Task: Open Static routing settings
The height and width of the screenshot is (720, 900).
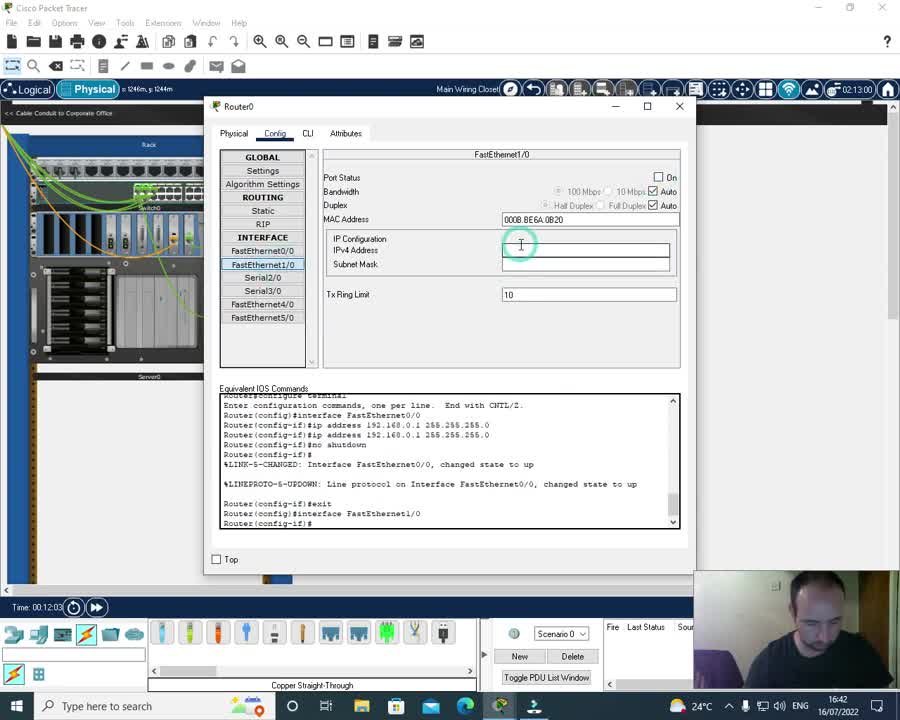Action: pos(263,211)
